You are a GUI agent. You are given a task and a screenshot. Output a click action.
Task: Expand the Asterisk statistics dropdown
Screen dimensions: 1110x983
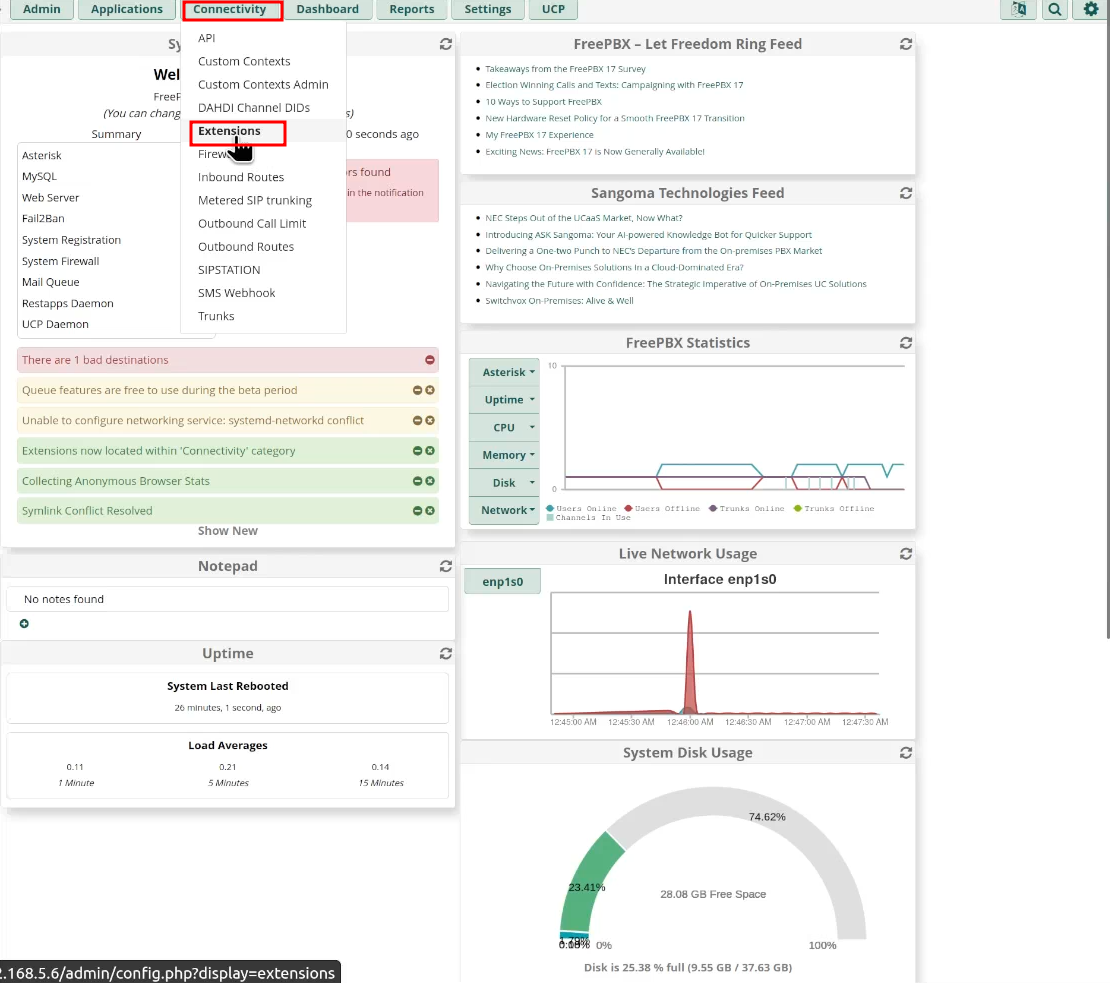(504, 372)
